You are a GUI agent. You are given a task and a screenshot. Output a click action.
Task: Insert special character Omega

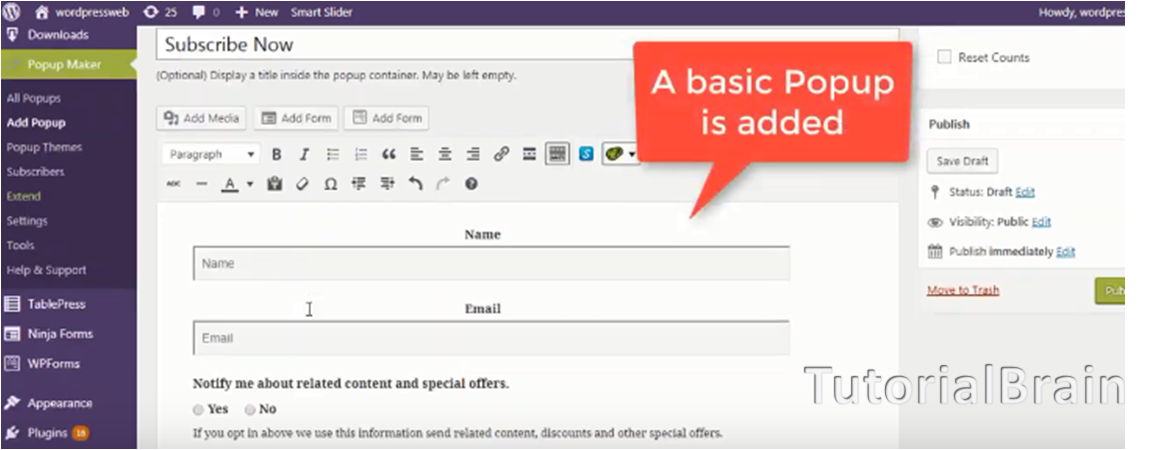click(331, 183)
